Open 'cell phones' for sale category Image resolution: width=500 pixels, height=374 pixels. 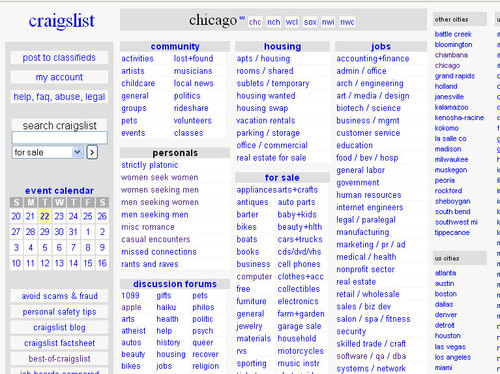coord(299,264)
